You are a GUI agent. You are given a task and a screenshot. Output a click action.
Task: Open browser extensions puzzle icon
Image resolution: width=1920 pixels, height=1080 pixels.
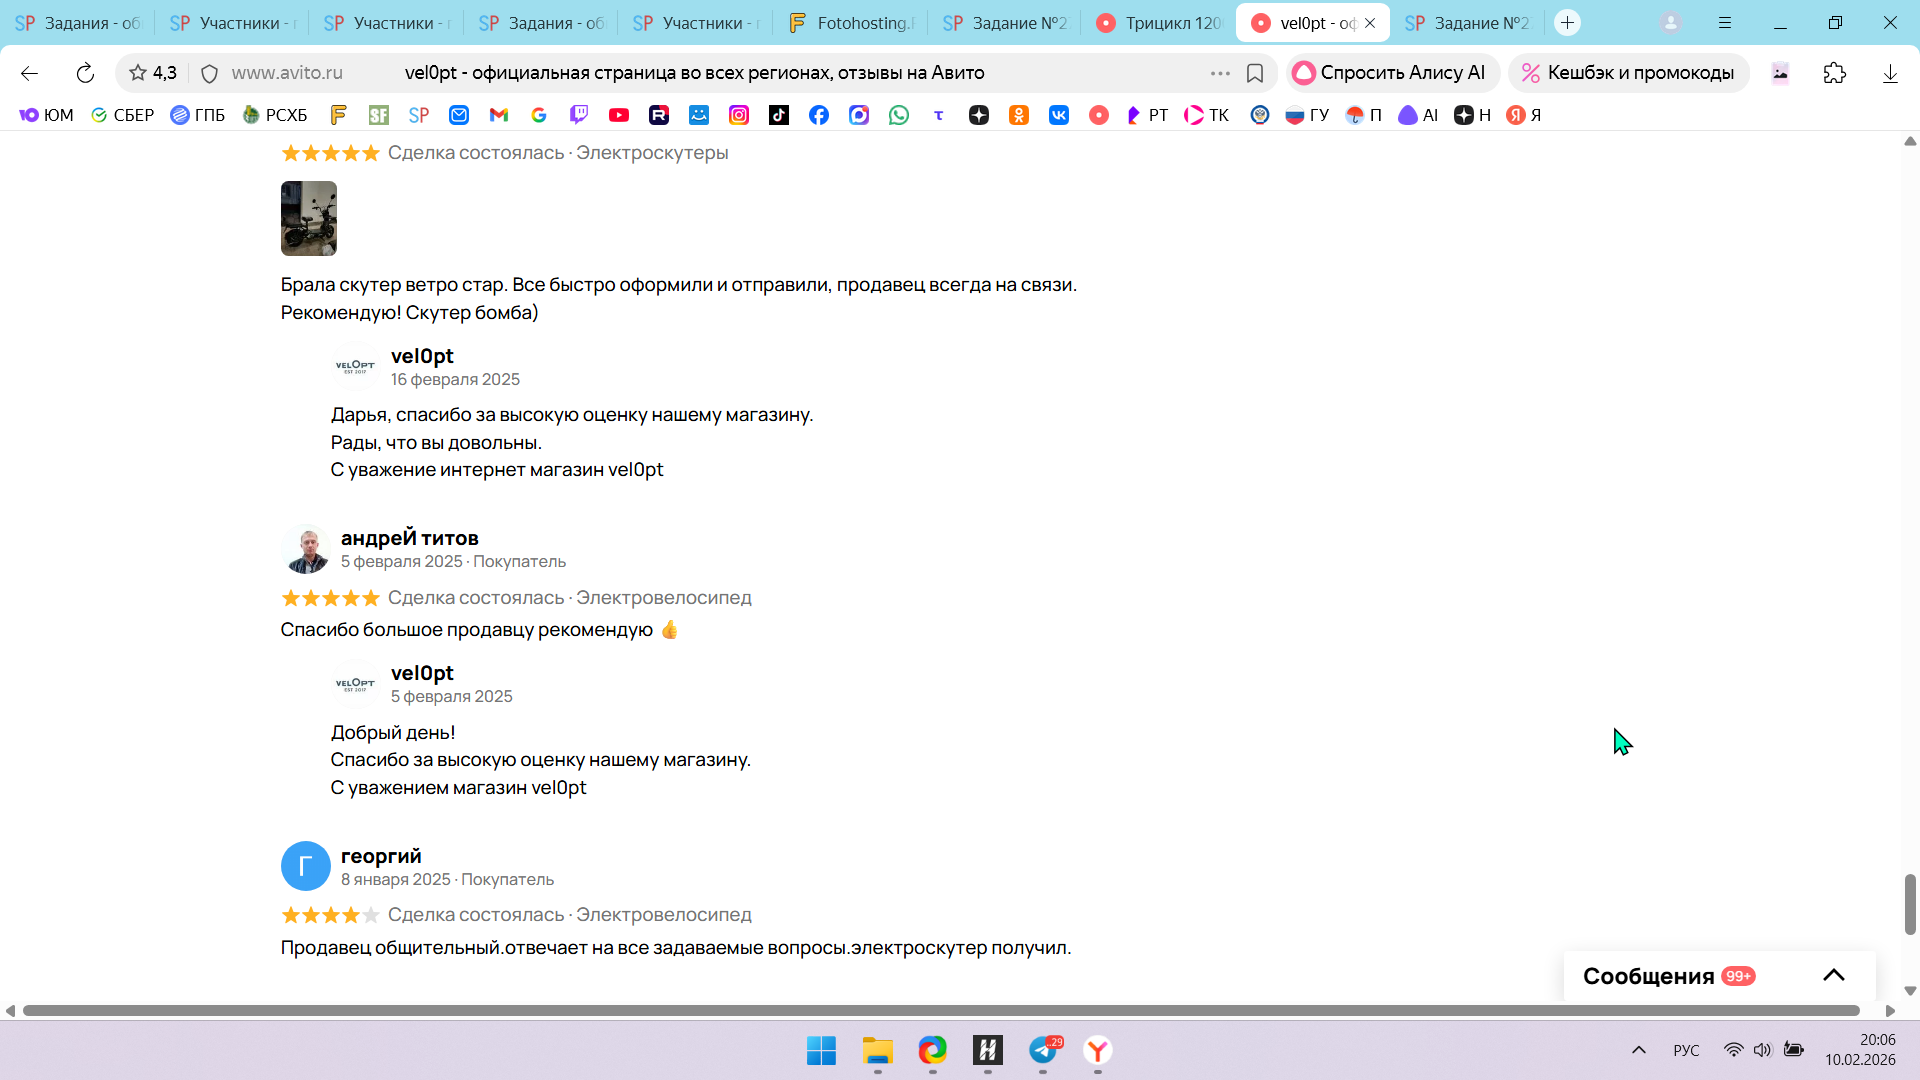pos(1835,73)
